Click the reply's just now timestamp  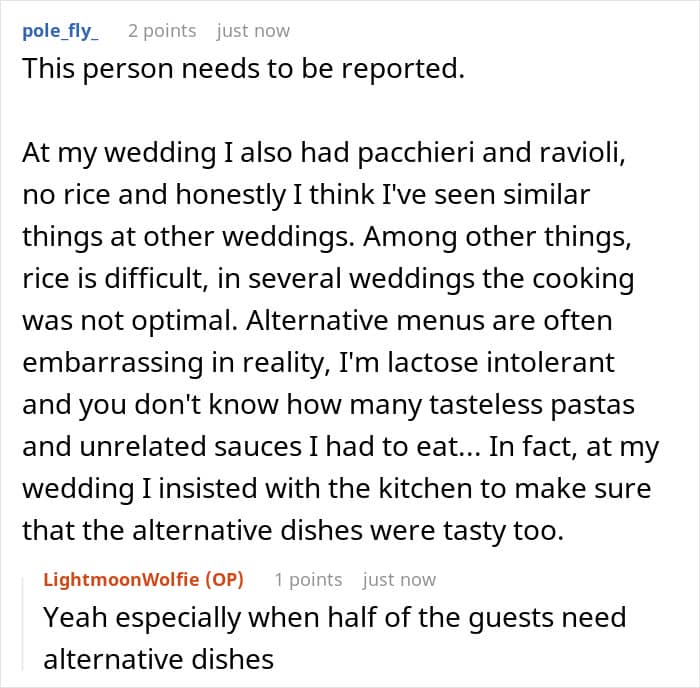[x=399, y=580]
